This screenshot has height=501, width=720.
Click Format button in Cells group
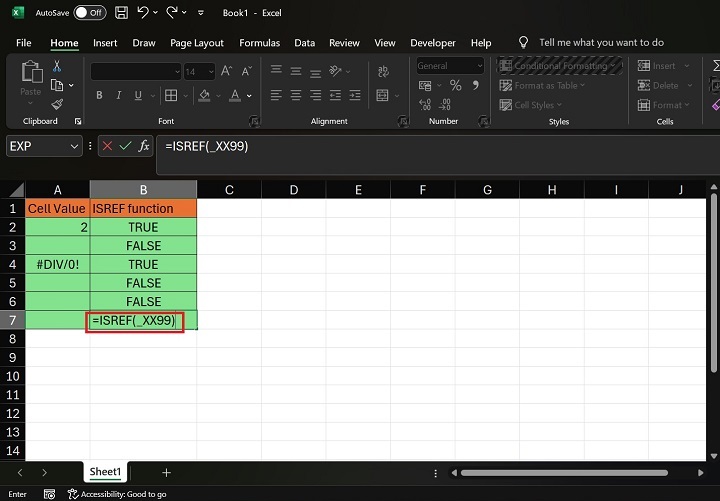(x=664, y=105)
